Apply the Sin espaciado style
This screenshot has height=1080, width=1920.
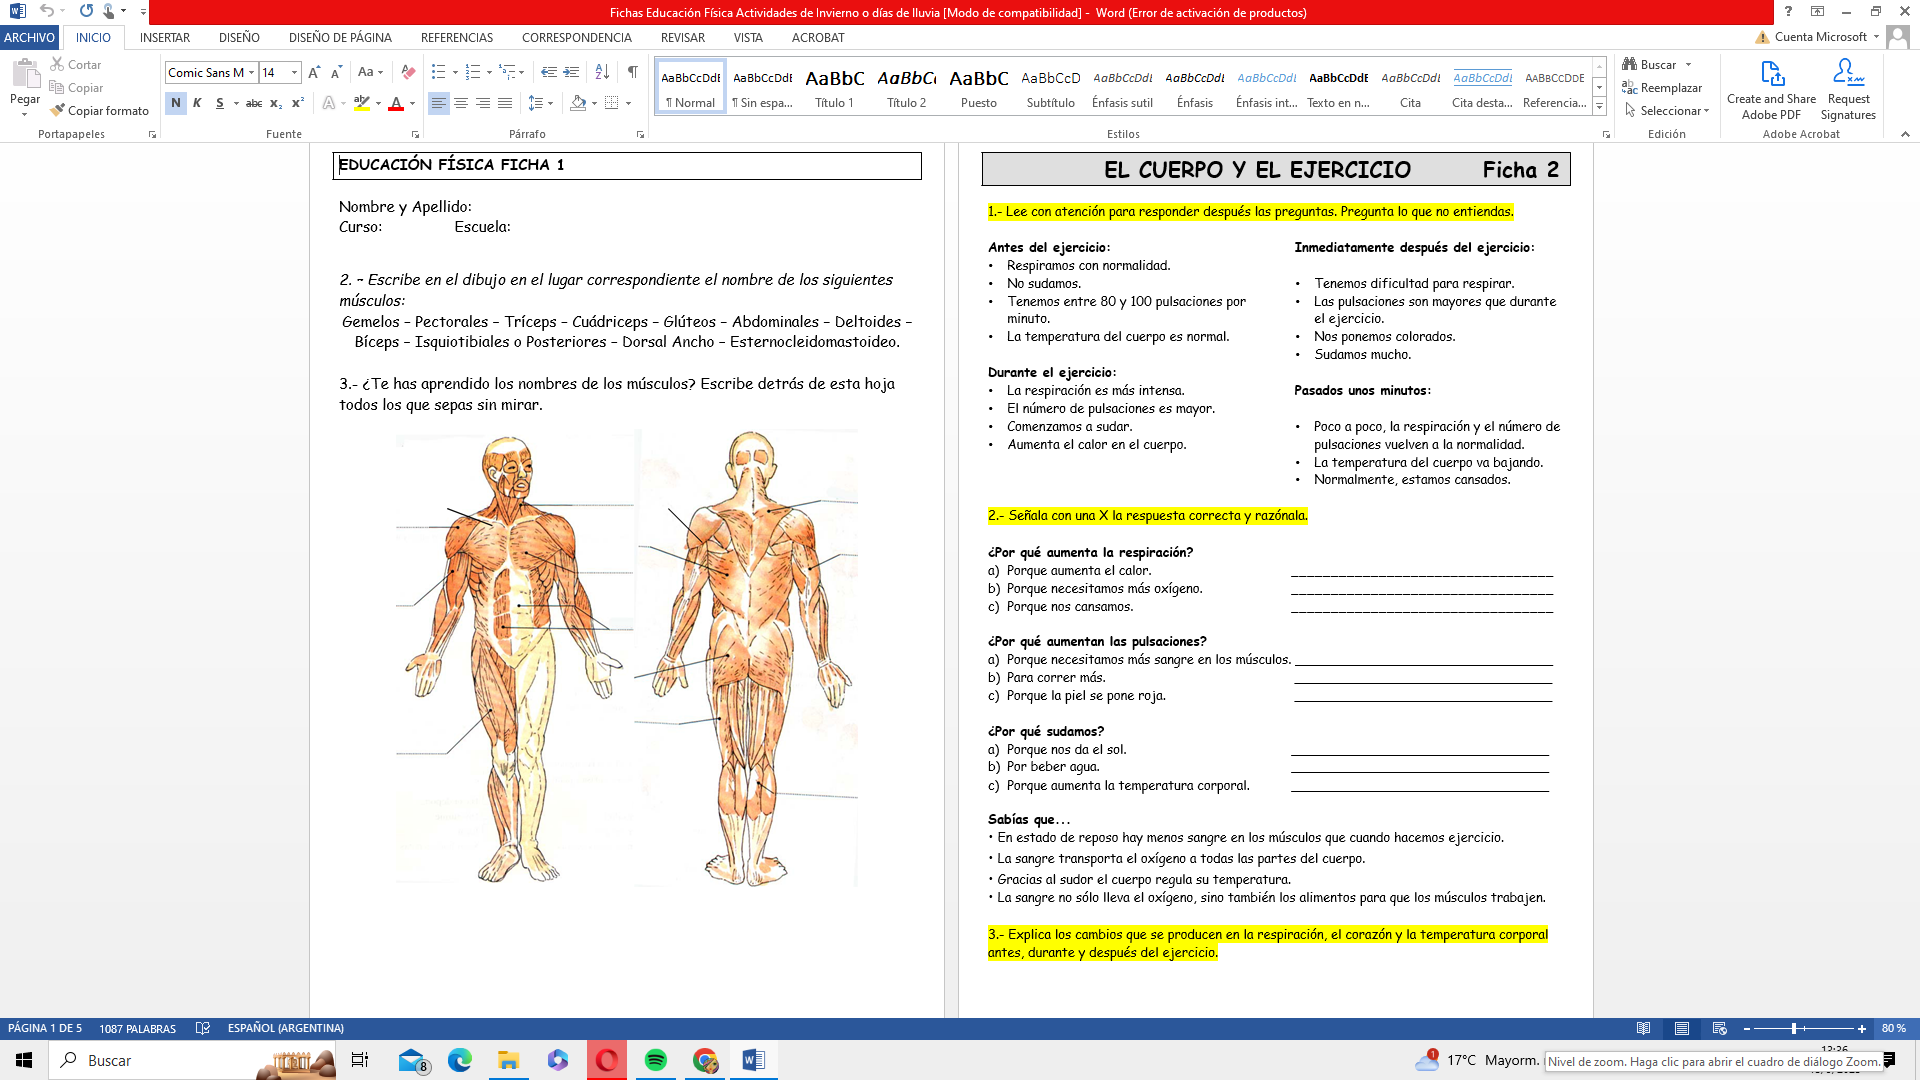[762, 87]
